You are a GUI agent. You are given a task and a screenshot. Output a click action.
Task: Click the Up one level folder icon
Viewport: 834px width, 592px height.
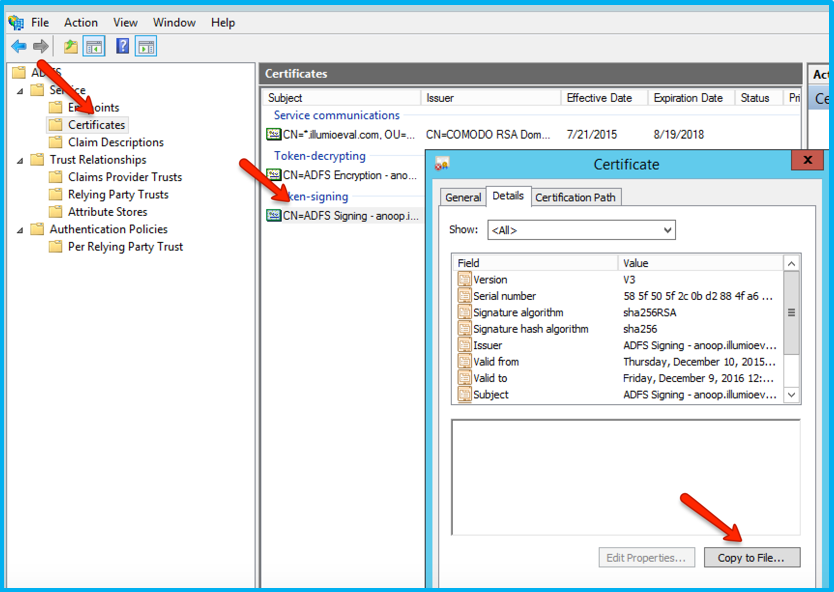tap(70, 46)
